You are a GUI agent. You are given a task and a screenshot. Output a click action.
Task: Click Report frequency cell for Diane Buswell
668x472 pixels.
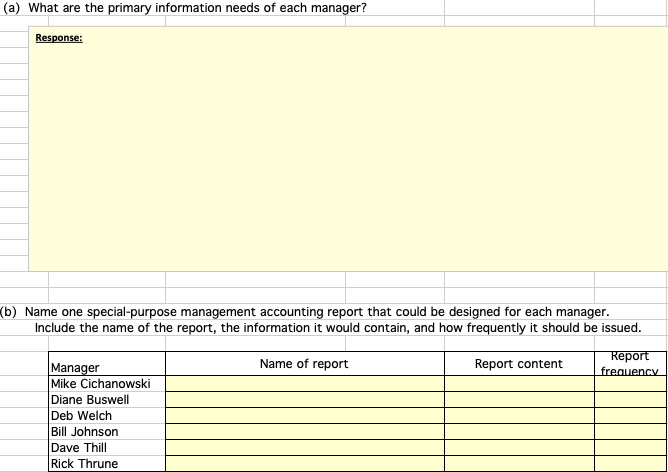pos(630,400)
